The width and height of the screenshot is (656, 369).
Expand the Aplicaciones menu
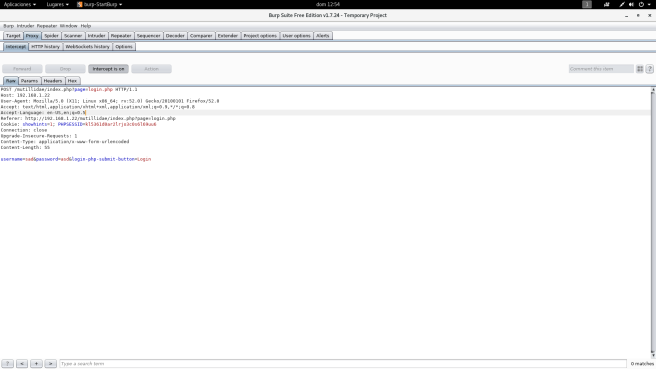(x=20, y=4)
